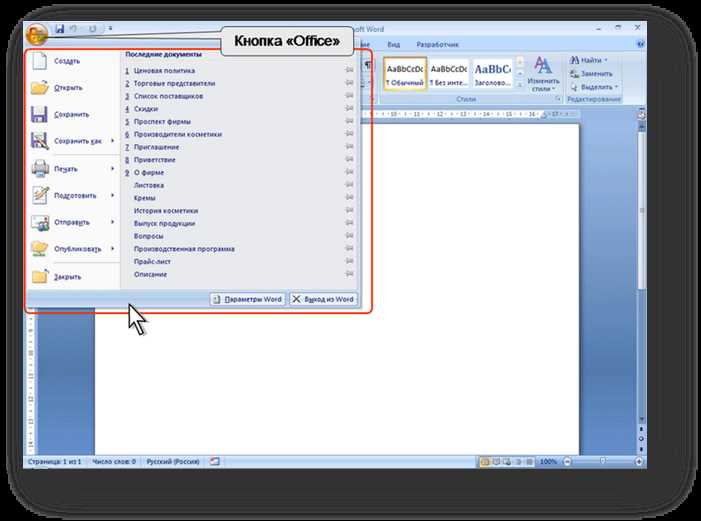Click Число слов: 0 in status bar

coord(114,461)
